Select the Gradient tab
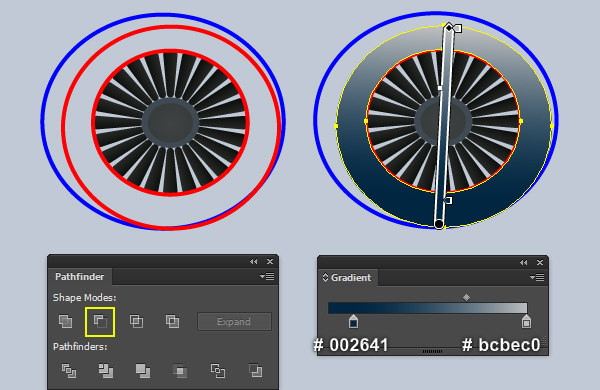Screen dimensions: 600x390 347,278
